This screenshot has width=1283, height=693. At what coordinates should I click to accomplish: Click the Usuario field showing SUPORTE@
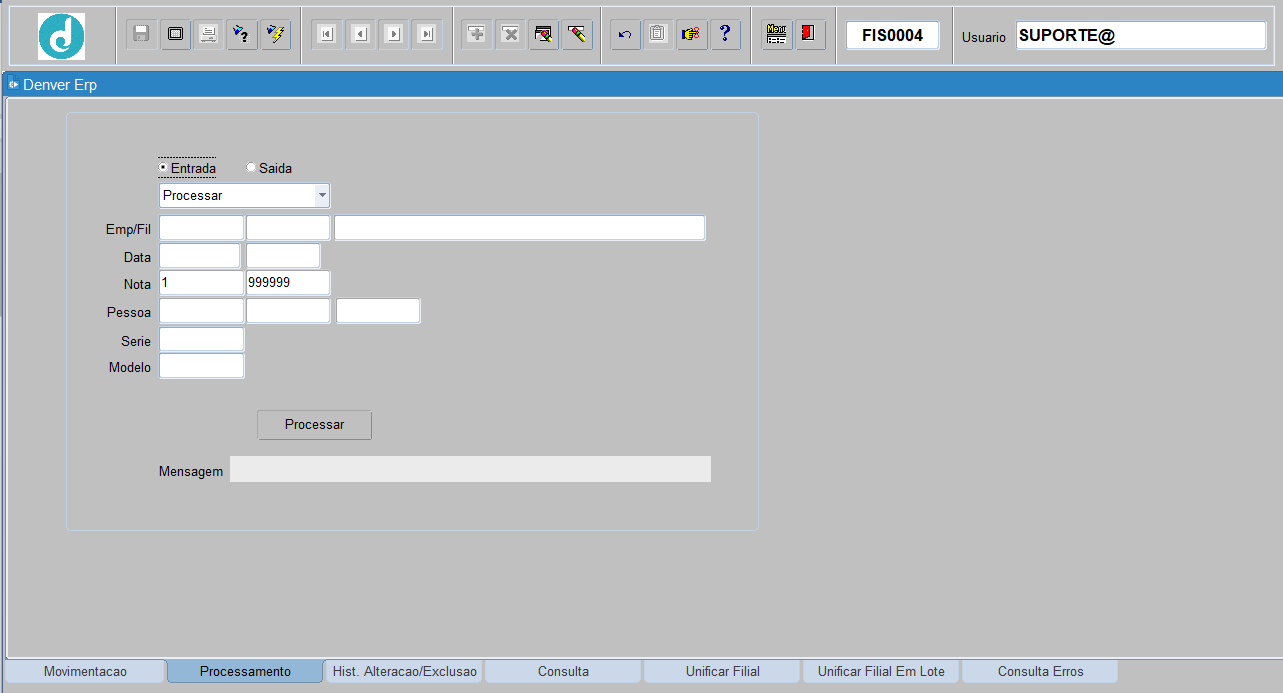[x=1140, y=36]
